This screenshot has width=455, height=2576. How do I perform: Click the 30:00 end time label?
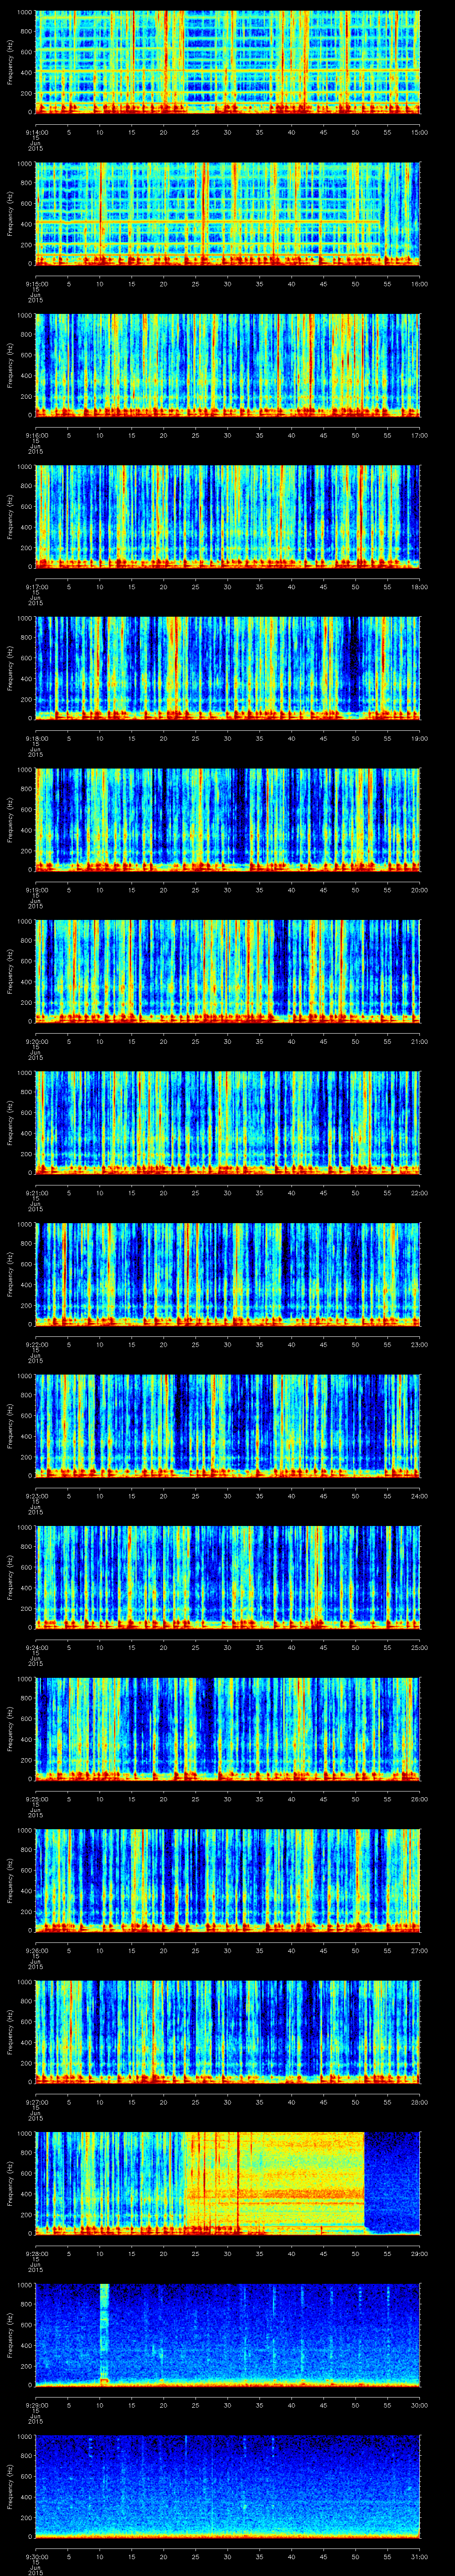tap(419, 2405)
